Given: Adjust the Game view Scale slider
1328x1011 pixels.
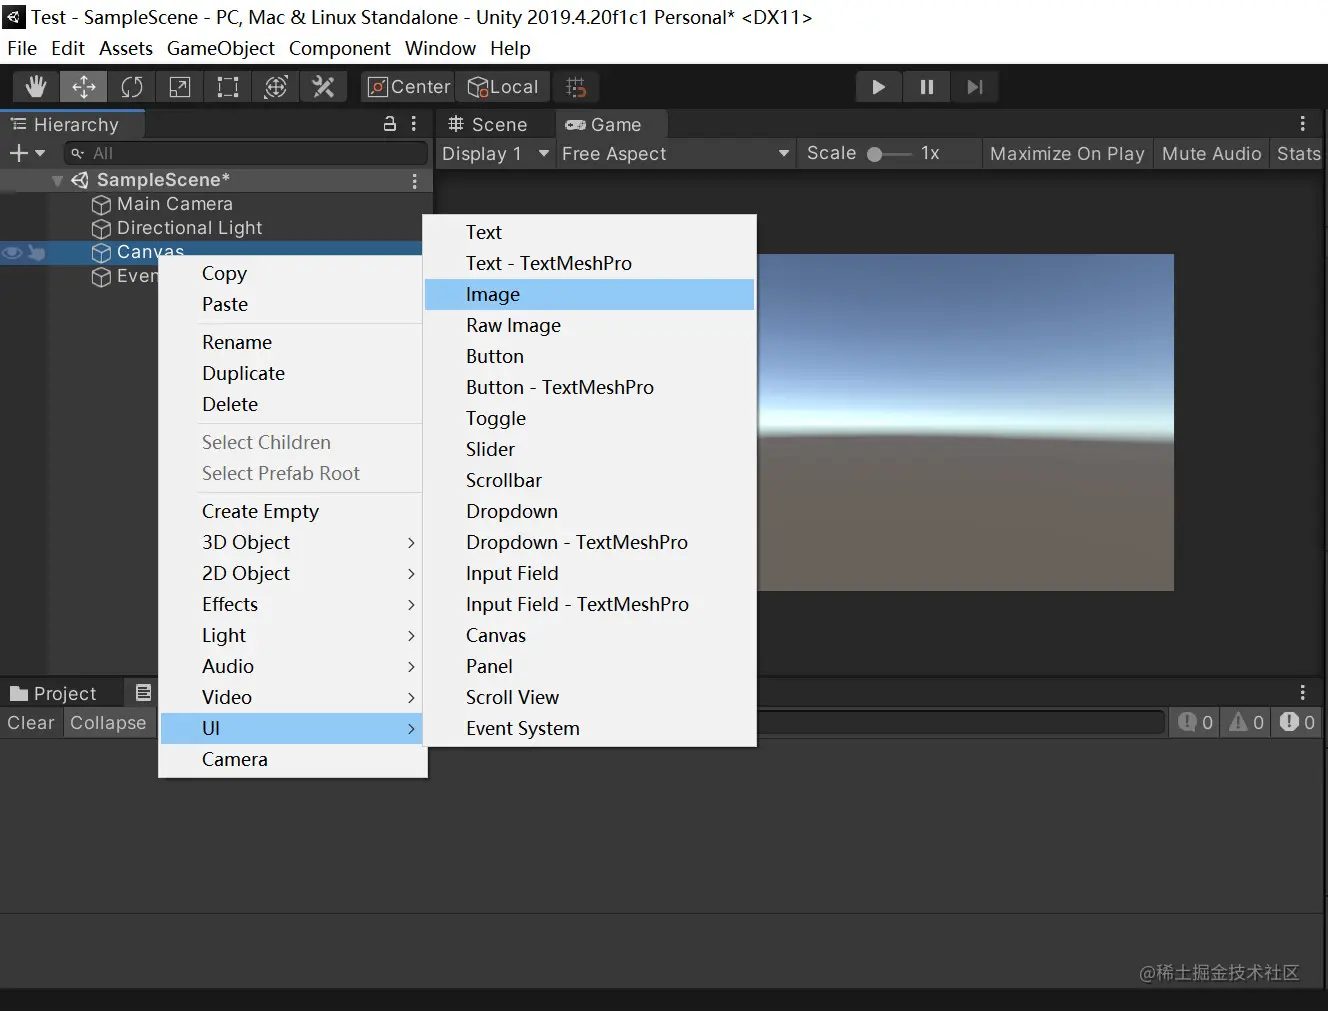Looking at the screenshot, I should point(875,154).
